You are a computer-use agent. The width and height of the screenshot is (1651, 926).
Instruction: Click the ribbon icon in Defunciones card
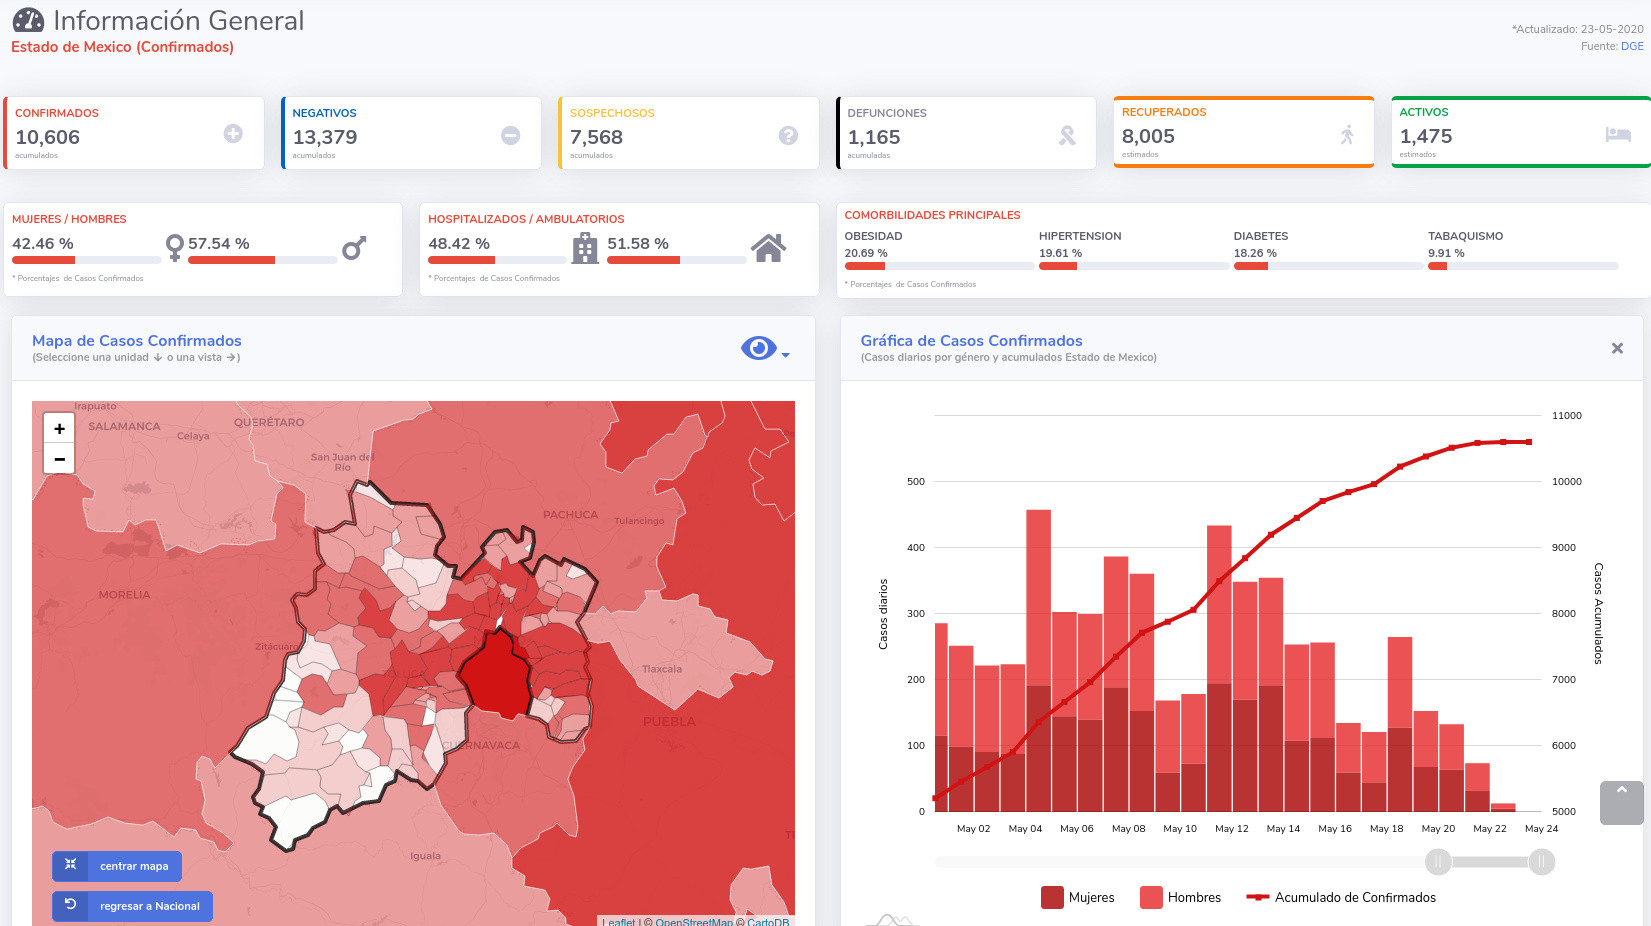(x=1067, y=135)
